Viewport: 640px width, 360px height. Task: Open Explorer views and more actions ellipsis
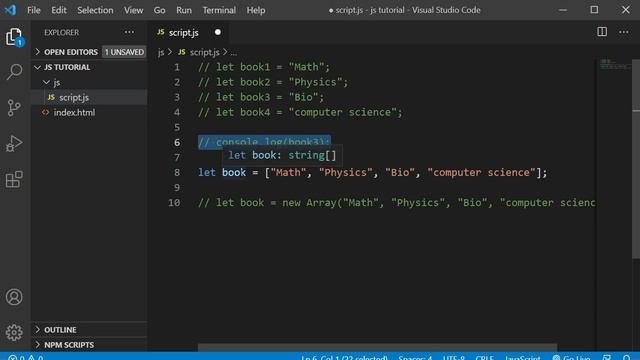[129, 32]
